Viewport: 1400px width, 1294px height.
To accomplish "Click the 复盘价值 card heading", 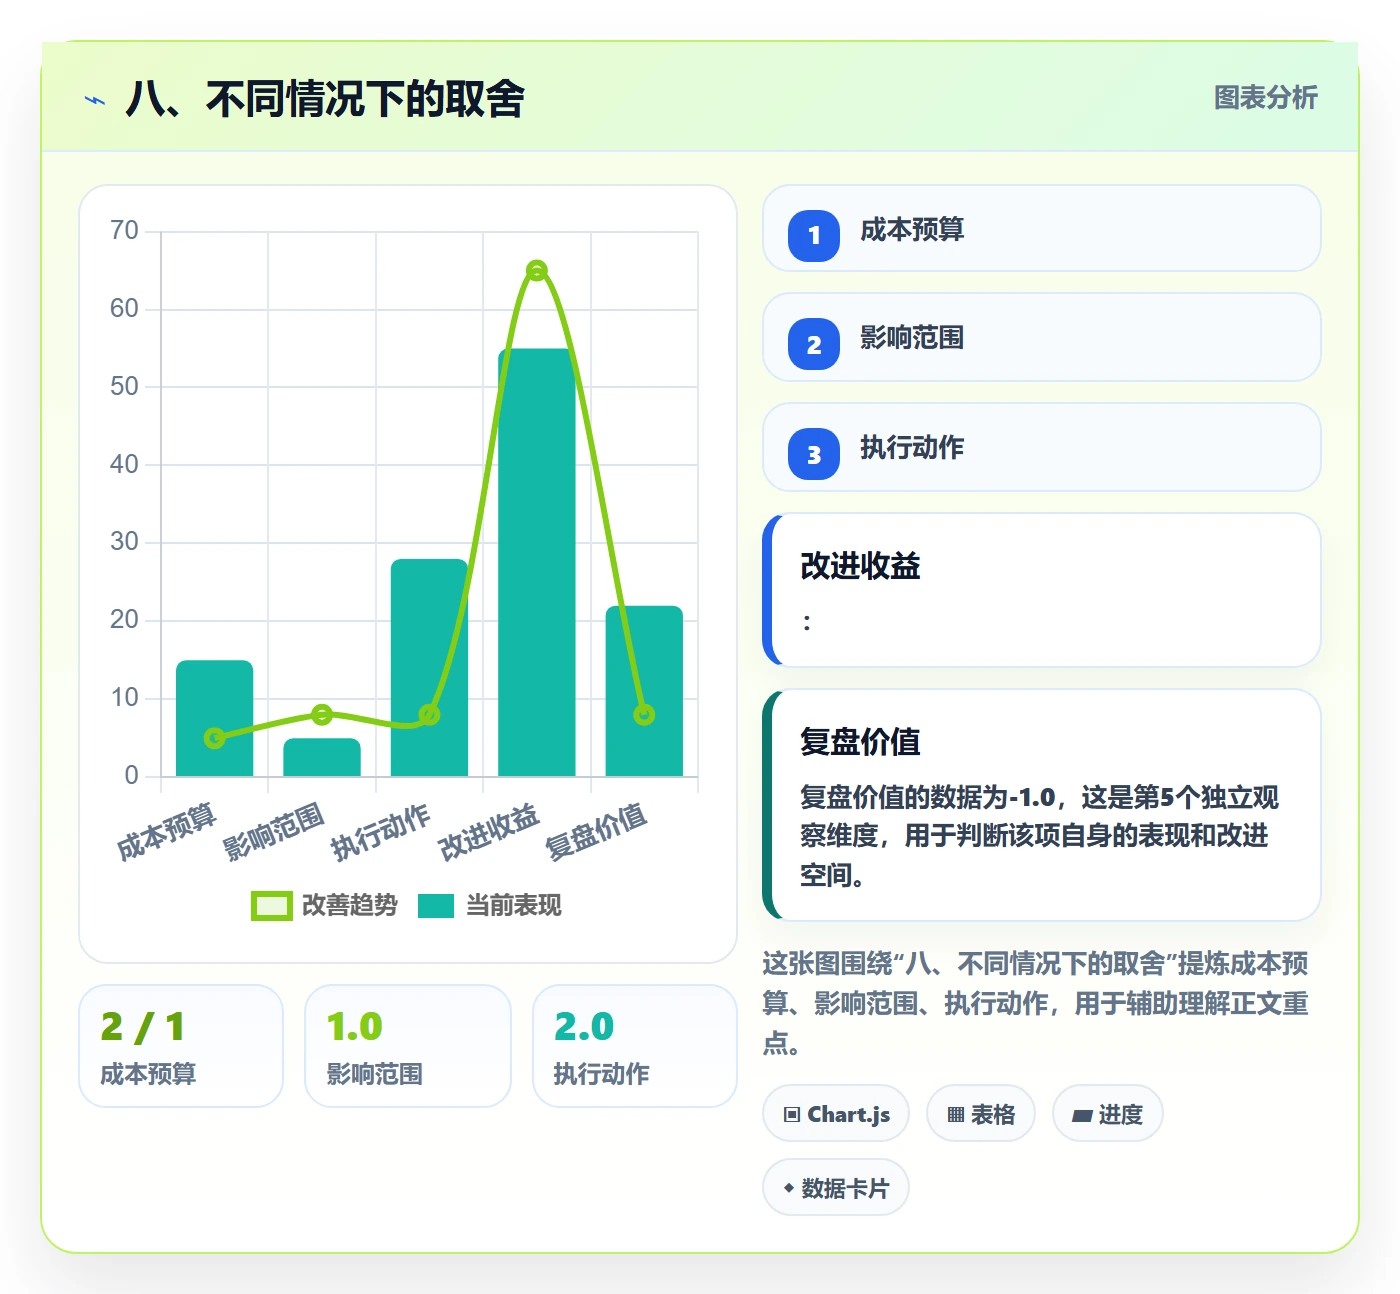I will (860, 742).
